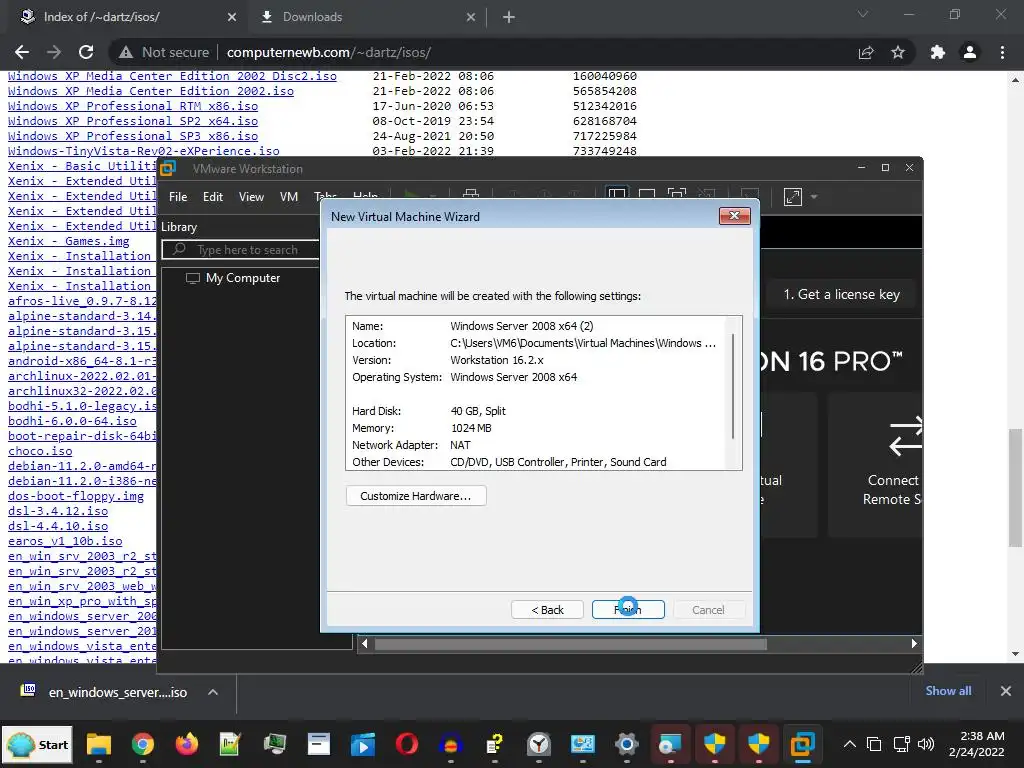Viewport: 1024px width, 768px height.
Task: Click the volume speaker tray icon
Action: tap(925, 744)
